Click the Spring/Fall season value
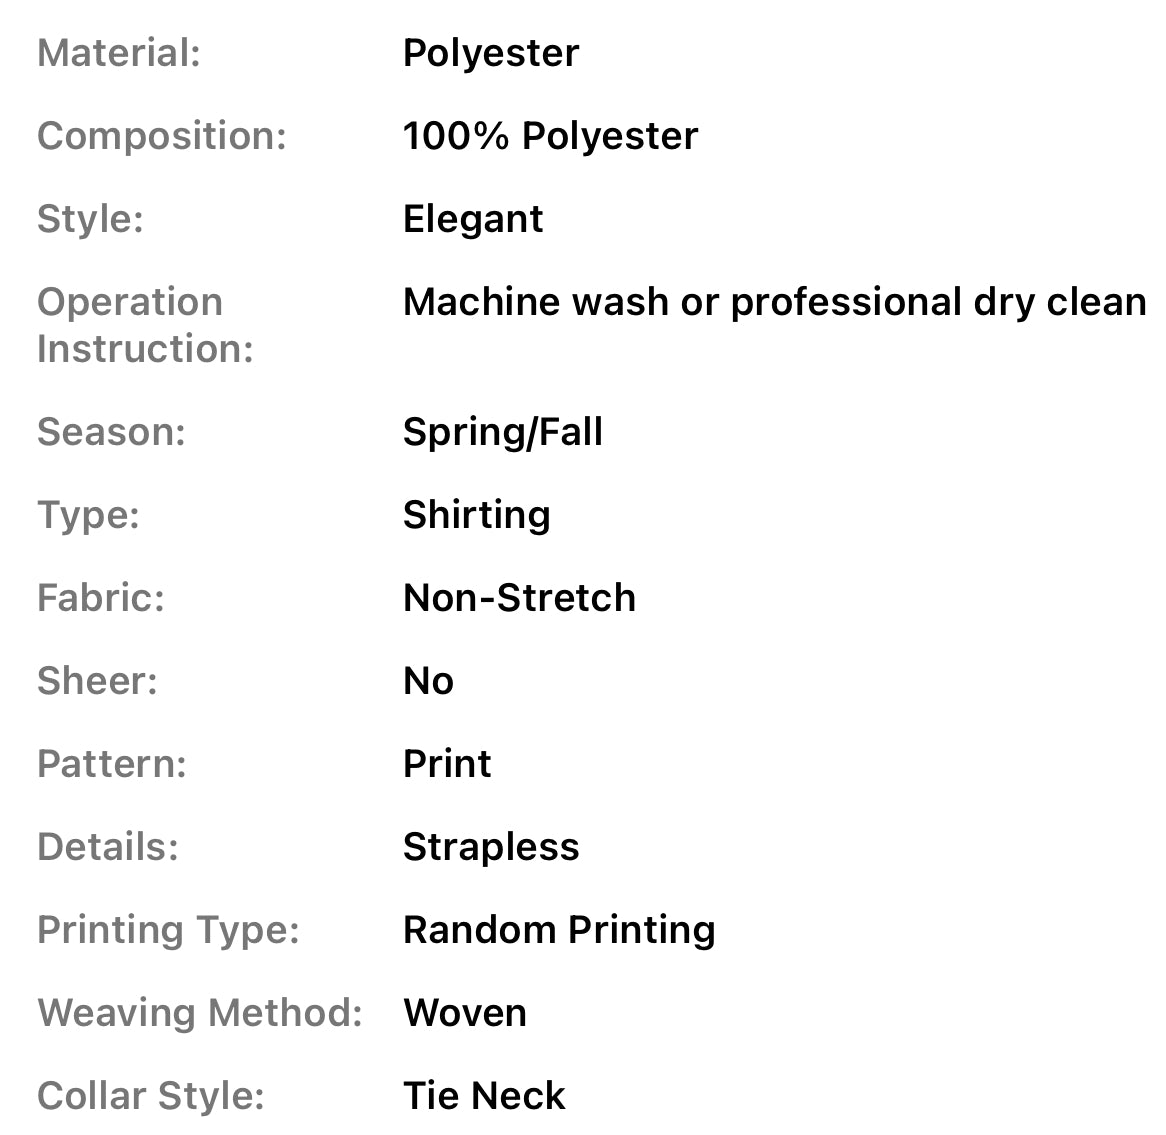Viewport: 1166px width, 1135px height. click(503, 432)
